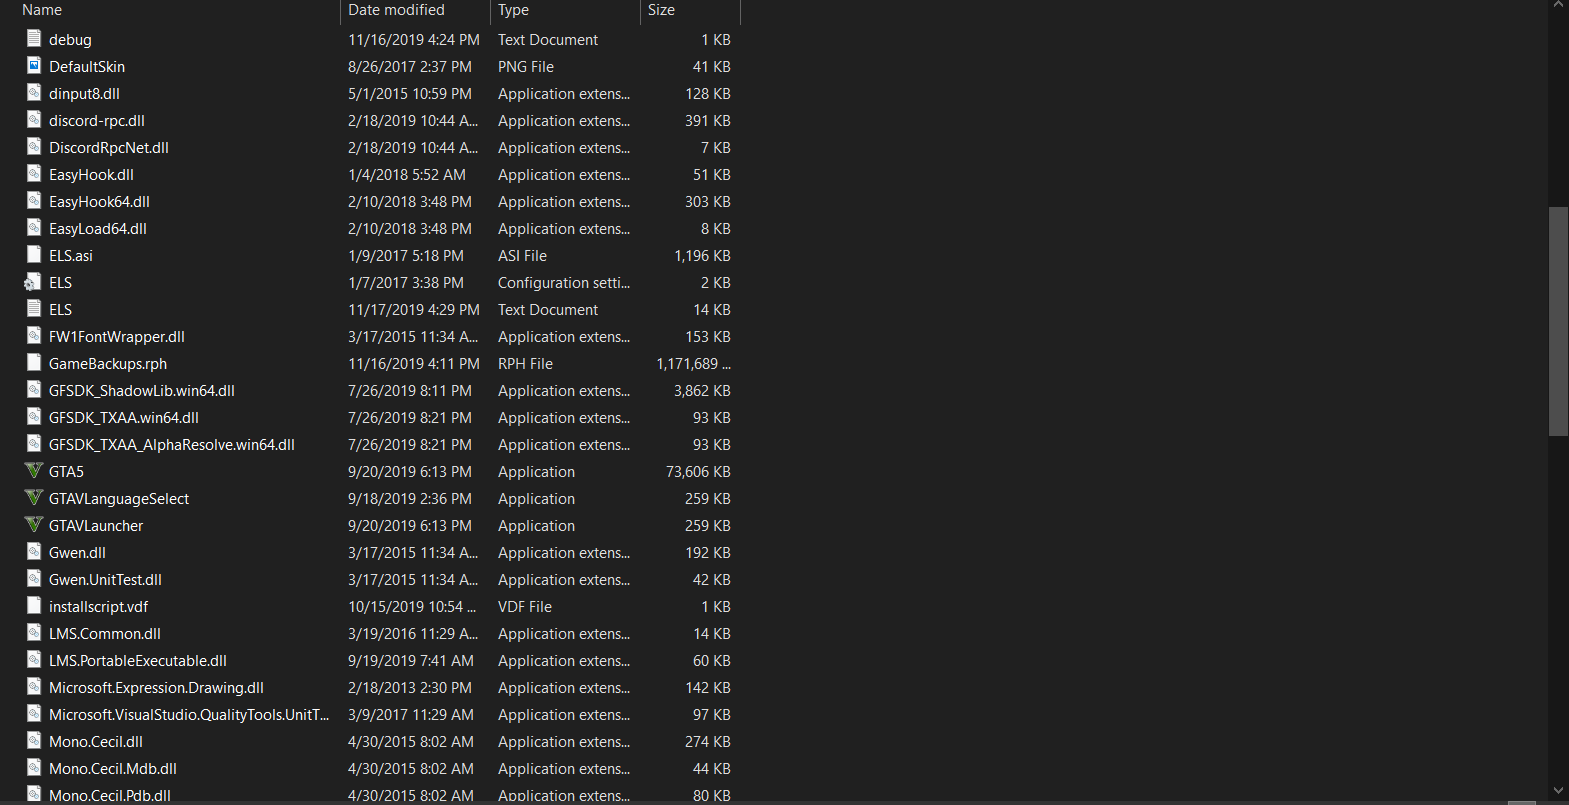Click the date 9/18/2019 2:36 PM

[x=410, y=499]
